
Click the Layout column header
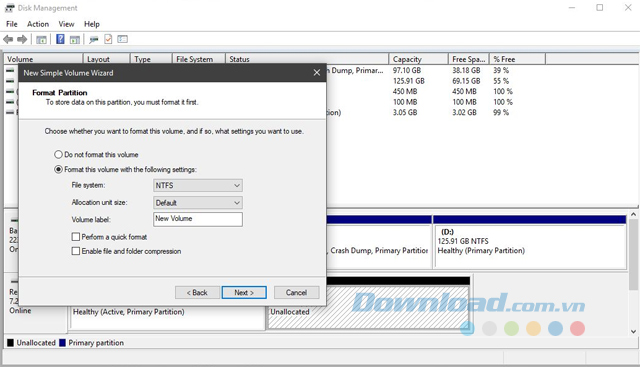coord(107,59)
